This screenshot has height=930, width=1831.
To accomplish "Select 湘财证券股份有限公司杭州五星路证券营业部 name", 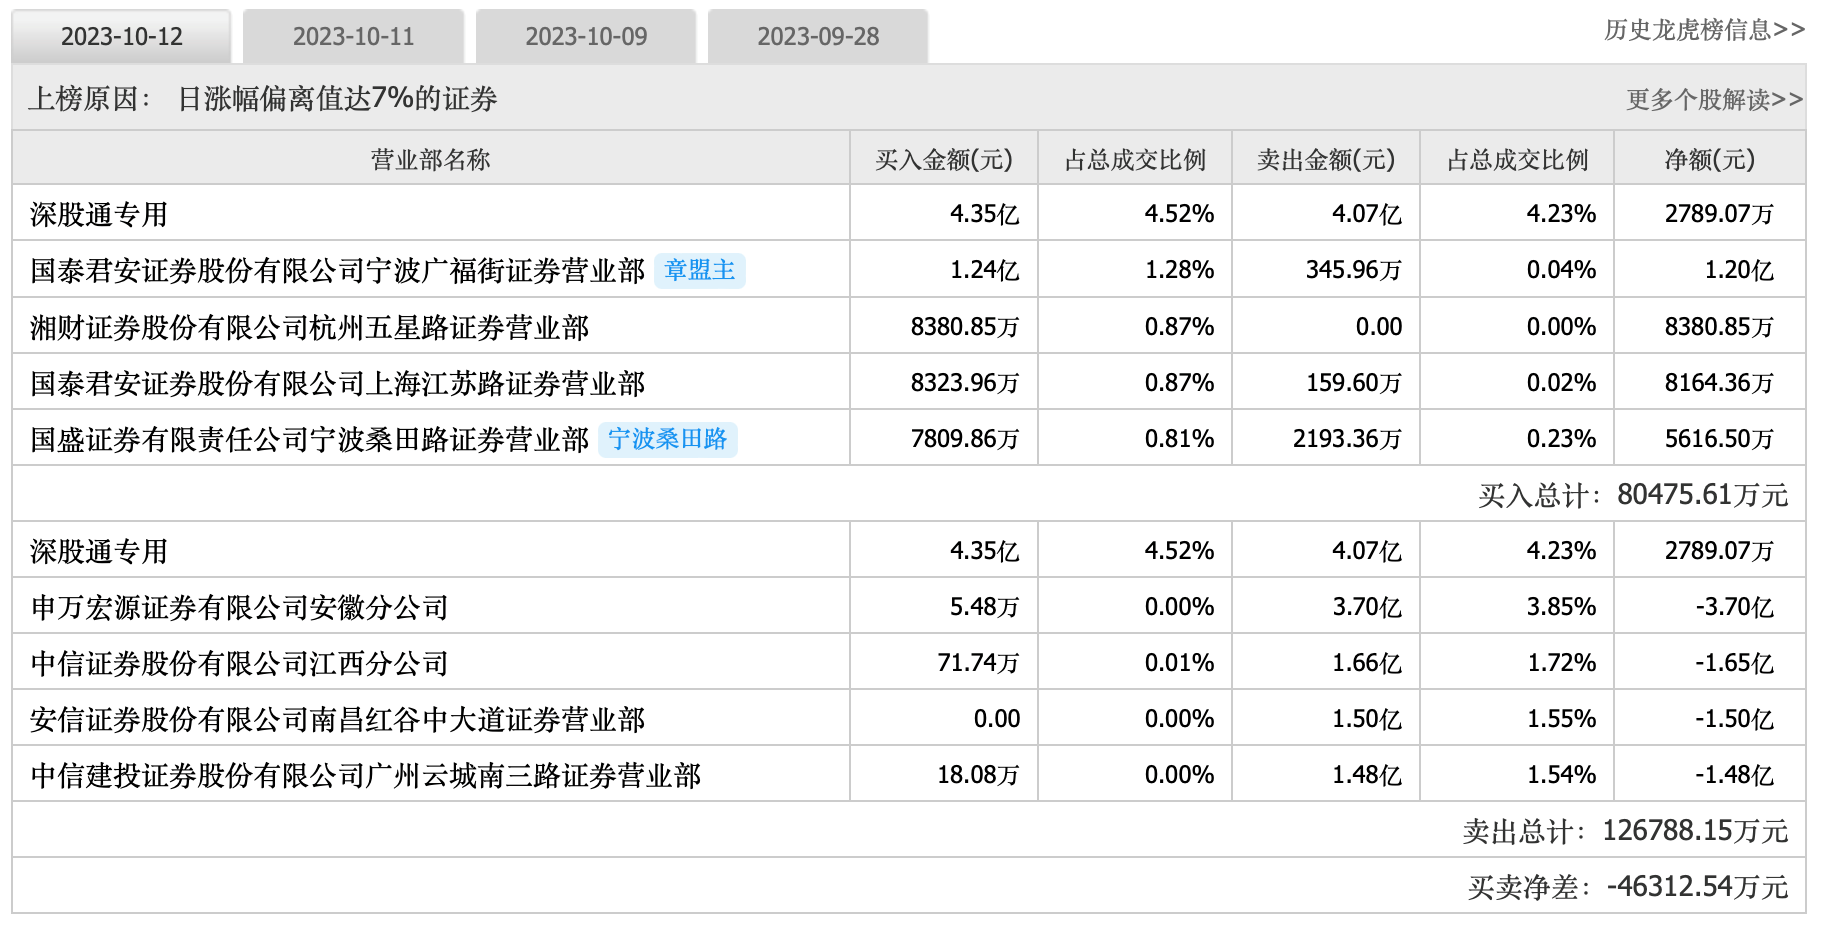I will pos(310,327).
